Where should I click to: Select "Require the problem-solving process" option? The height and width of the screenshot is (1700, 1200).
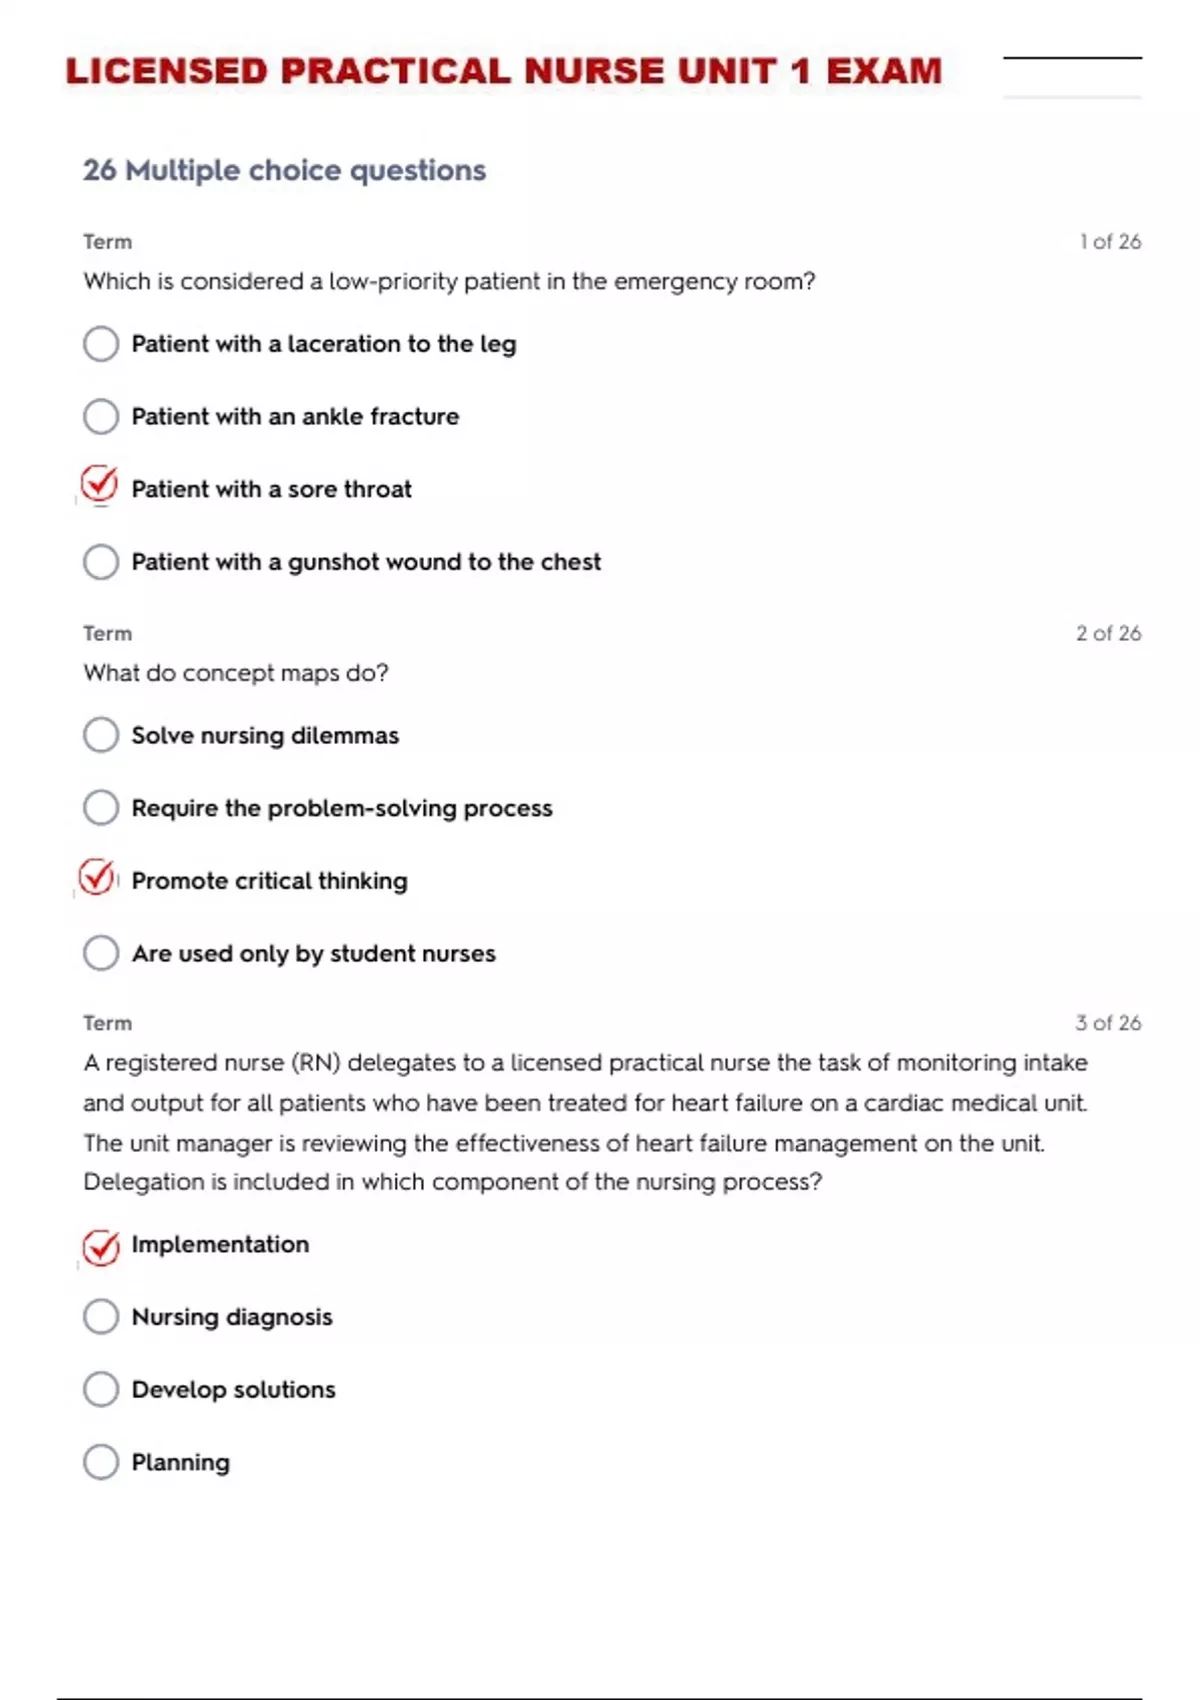101,808
